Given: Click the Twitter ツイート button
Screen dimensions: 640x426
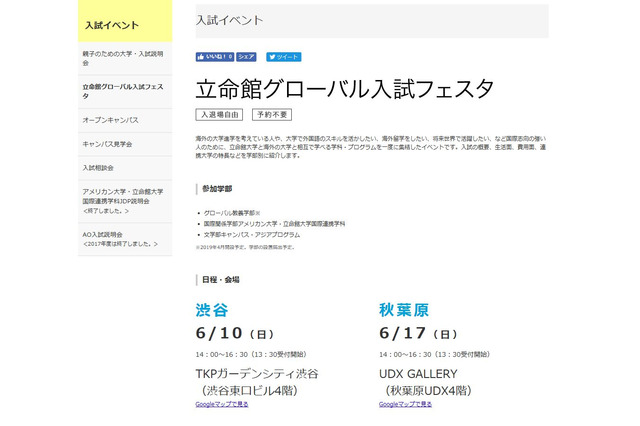Looking at the screenshot, I should [284, 57].
